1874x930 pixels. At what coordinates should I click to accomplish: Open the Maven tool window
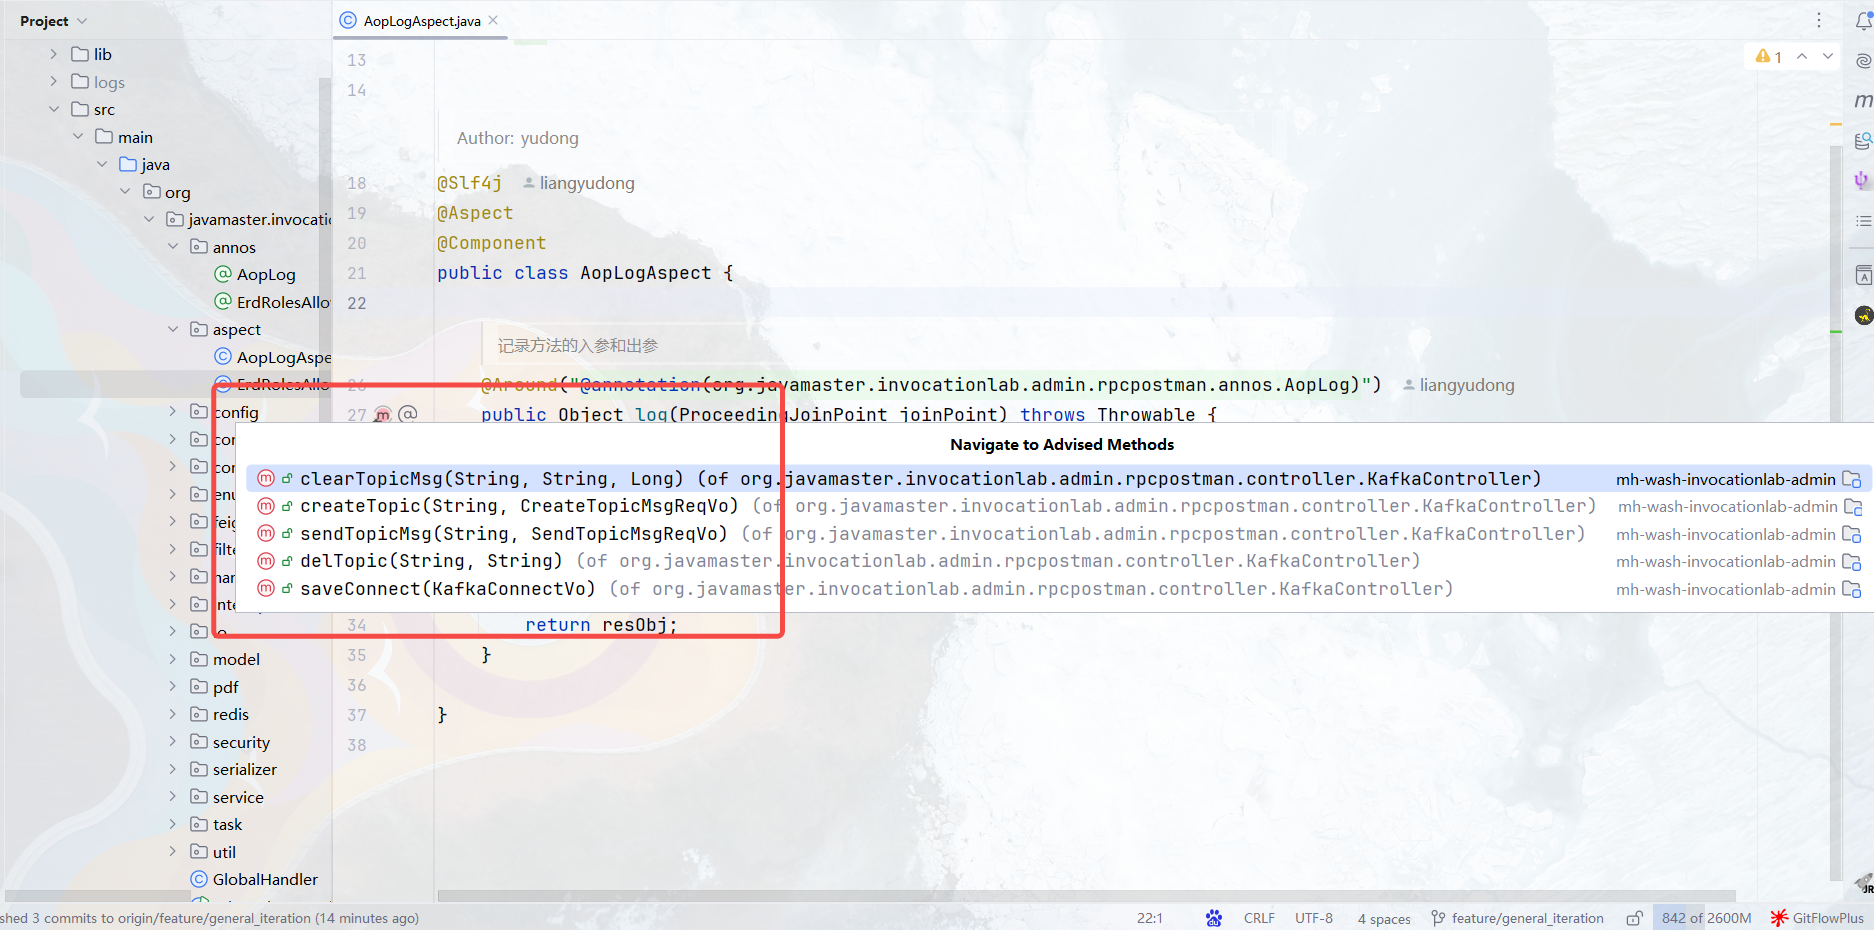tap(1862, 99)
